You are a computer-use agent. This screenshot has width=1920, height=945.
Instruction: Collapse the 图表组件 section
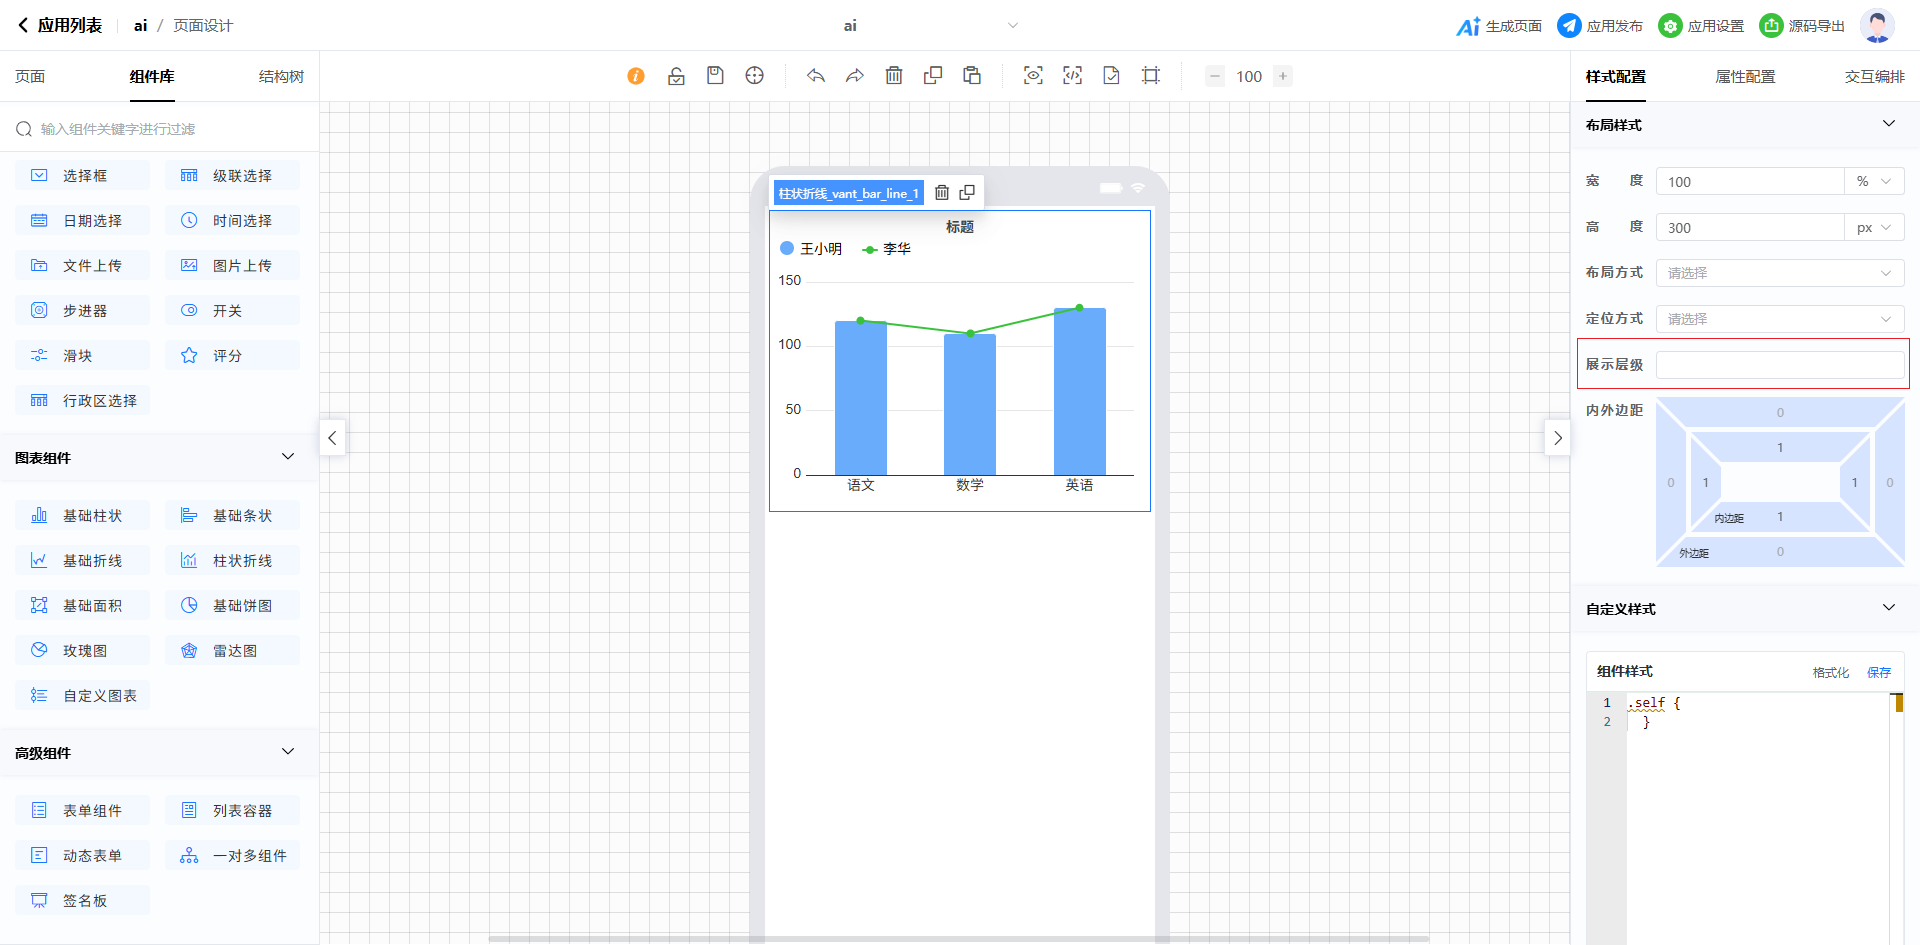[288, 457]
